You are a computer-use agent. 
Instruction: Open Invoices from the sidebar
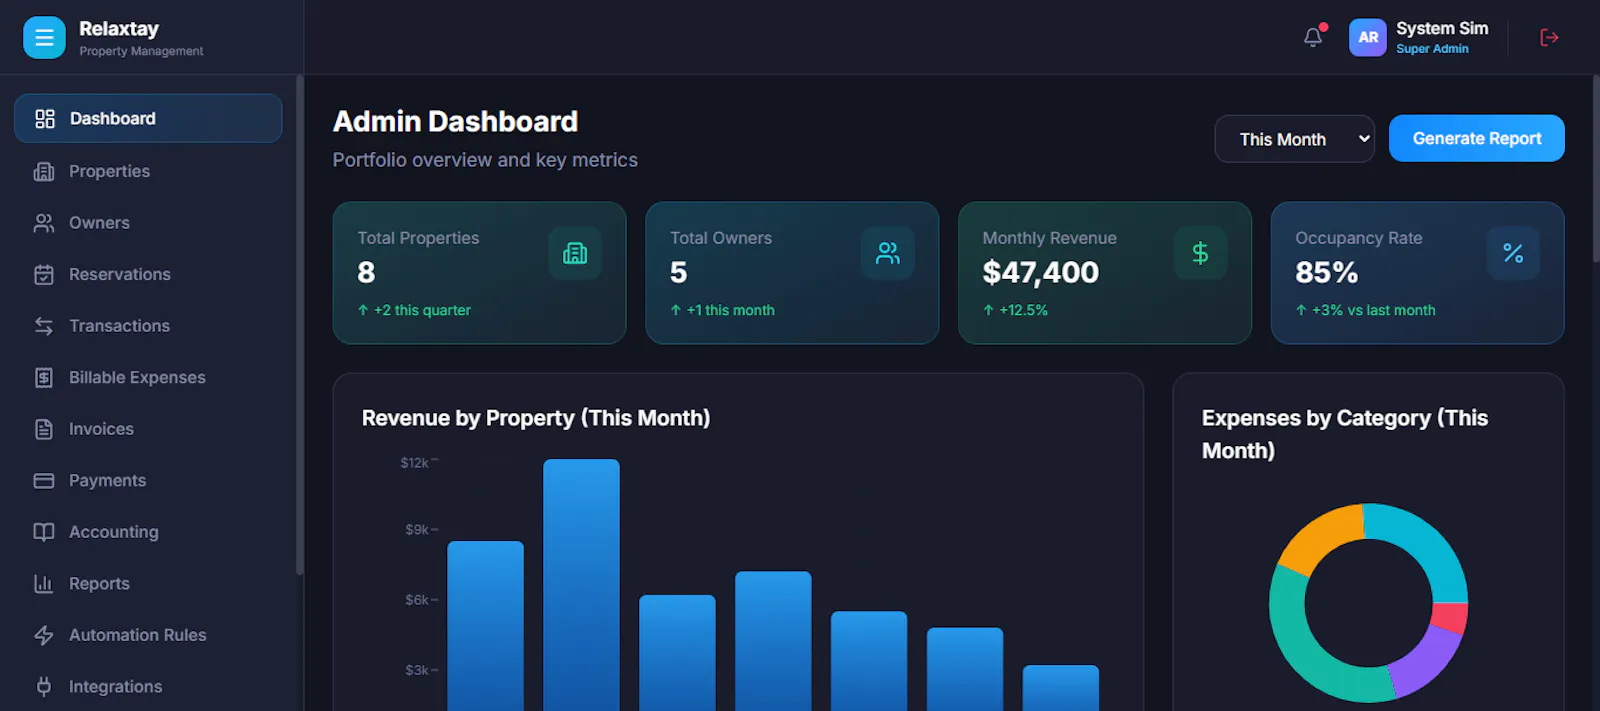coord(148,429)
